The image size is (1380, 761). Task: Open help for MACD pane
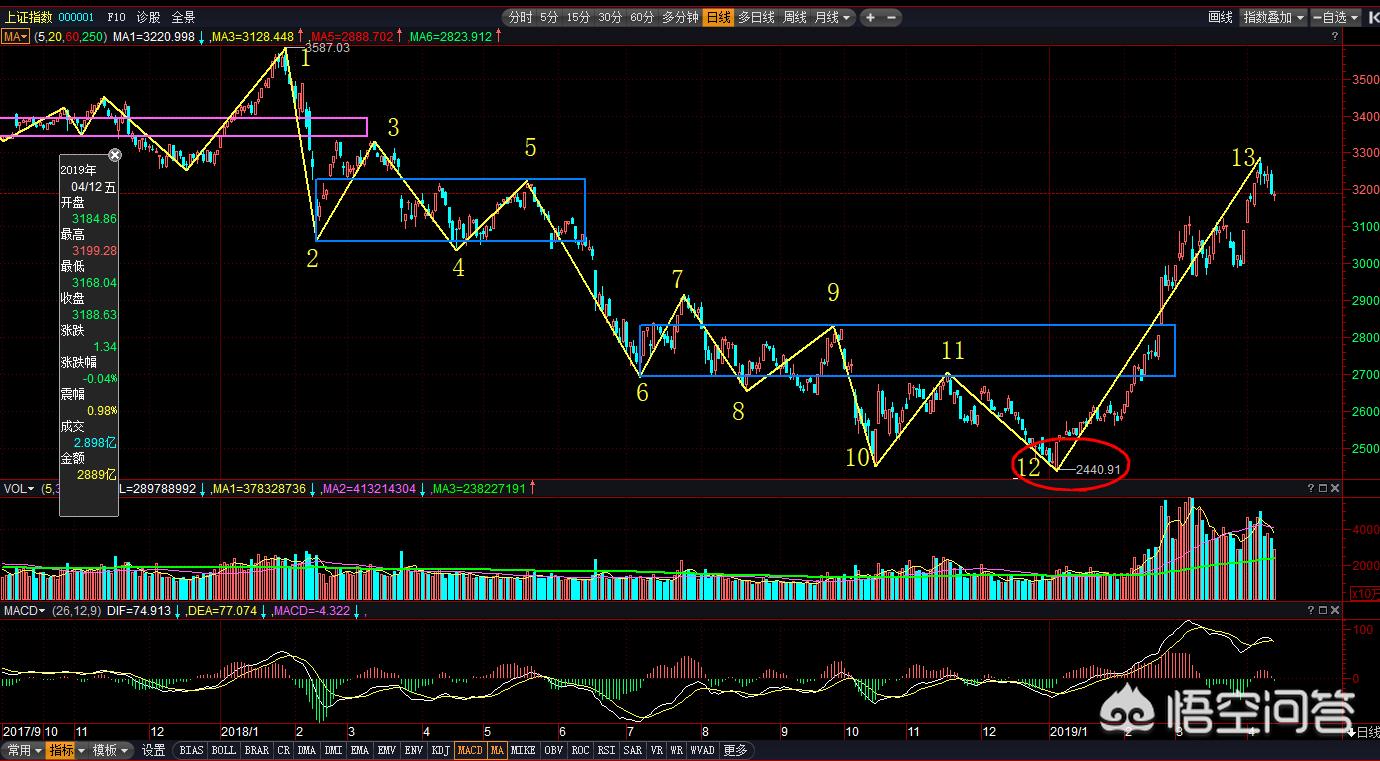coord(1311,609)
